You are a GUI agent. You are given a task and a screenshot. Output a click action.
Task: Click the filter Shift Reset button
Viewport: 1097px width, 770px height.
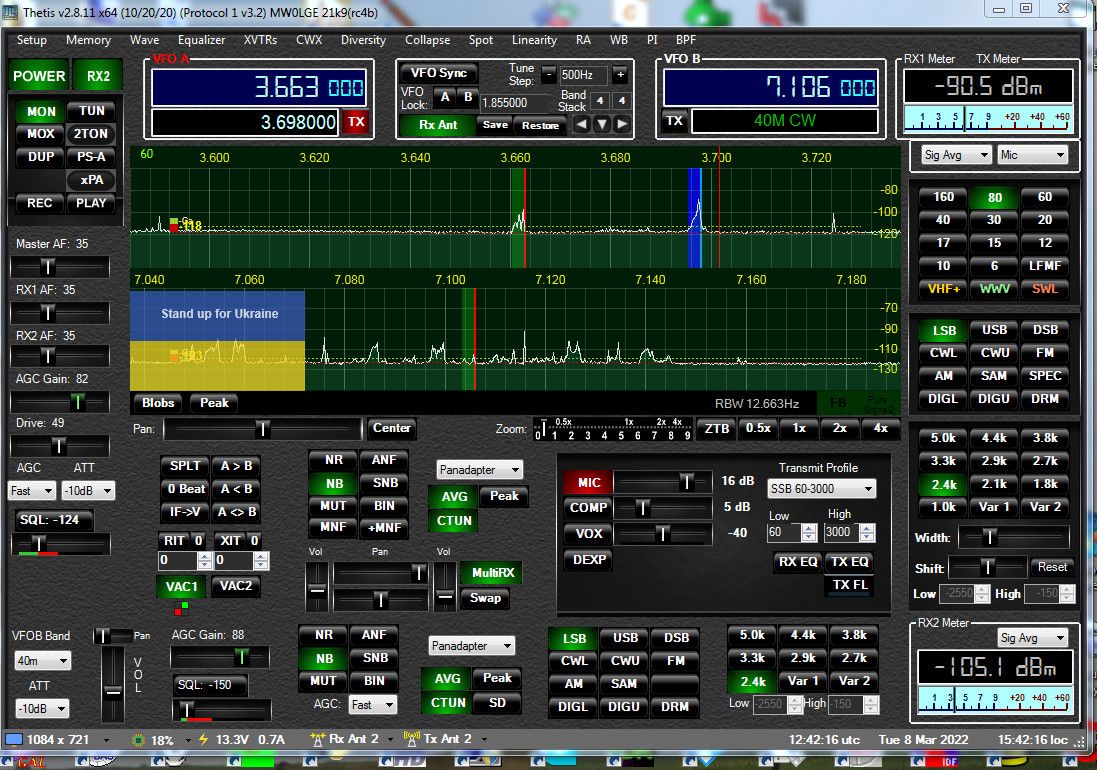coord(1052,566)
